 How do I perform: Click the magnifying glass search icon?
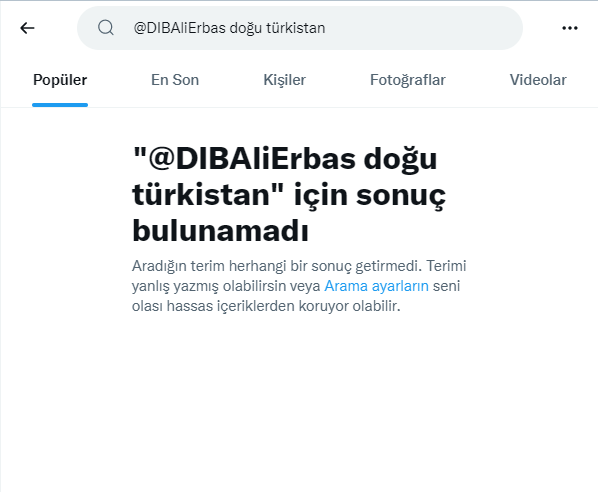[106, 28]
